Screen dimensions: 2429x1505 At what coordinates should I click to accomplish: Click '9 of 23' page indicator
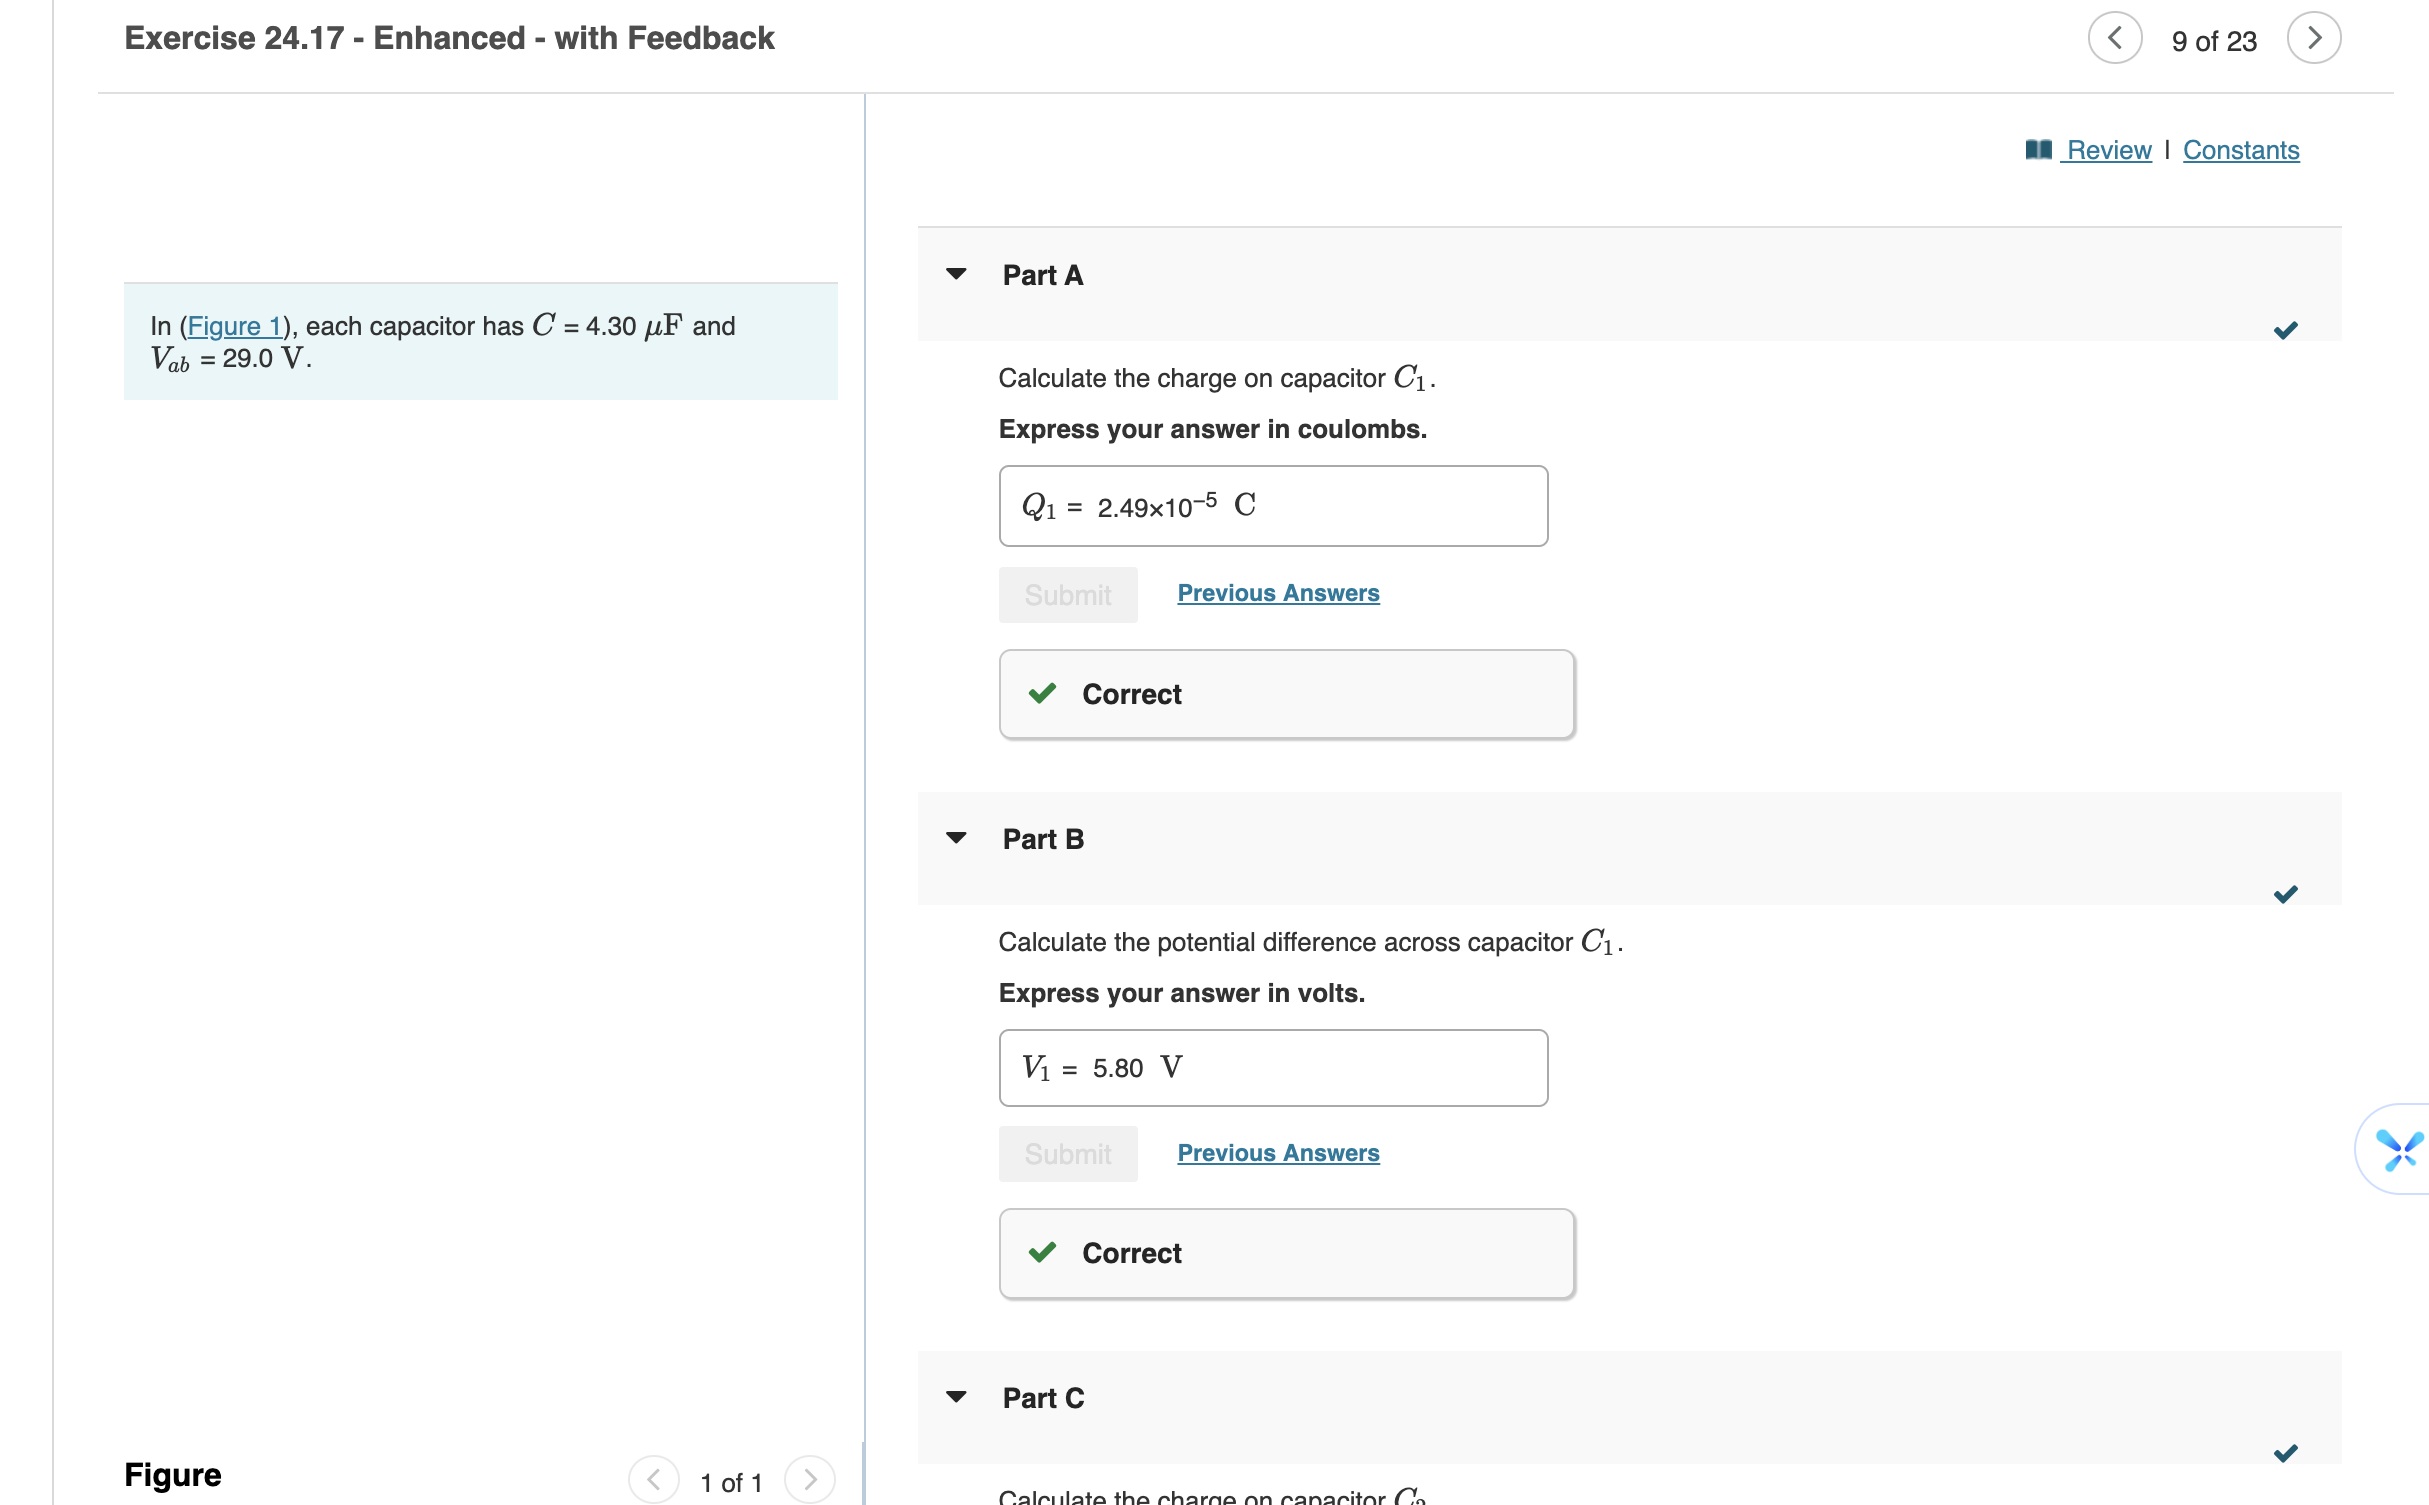point(2214,41)
